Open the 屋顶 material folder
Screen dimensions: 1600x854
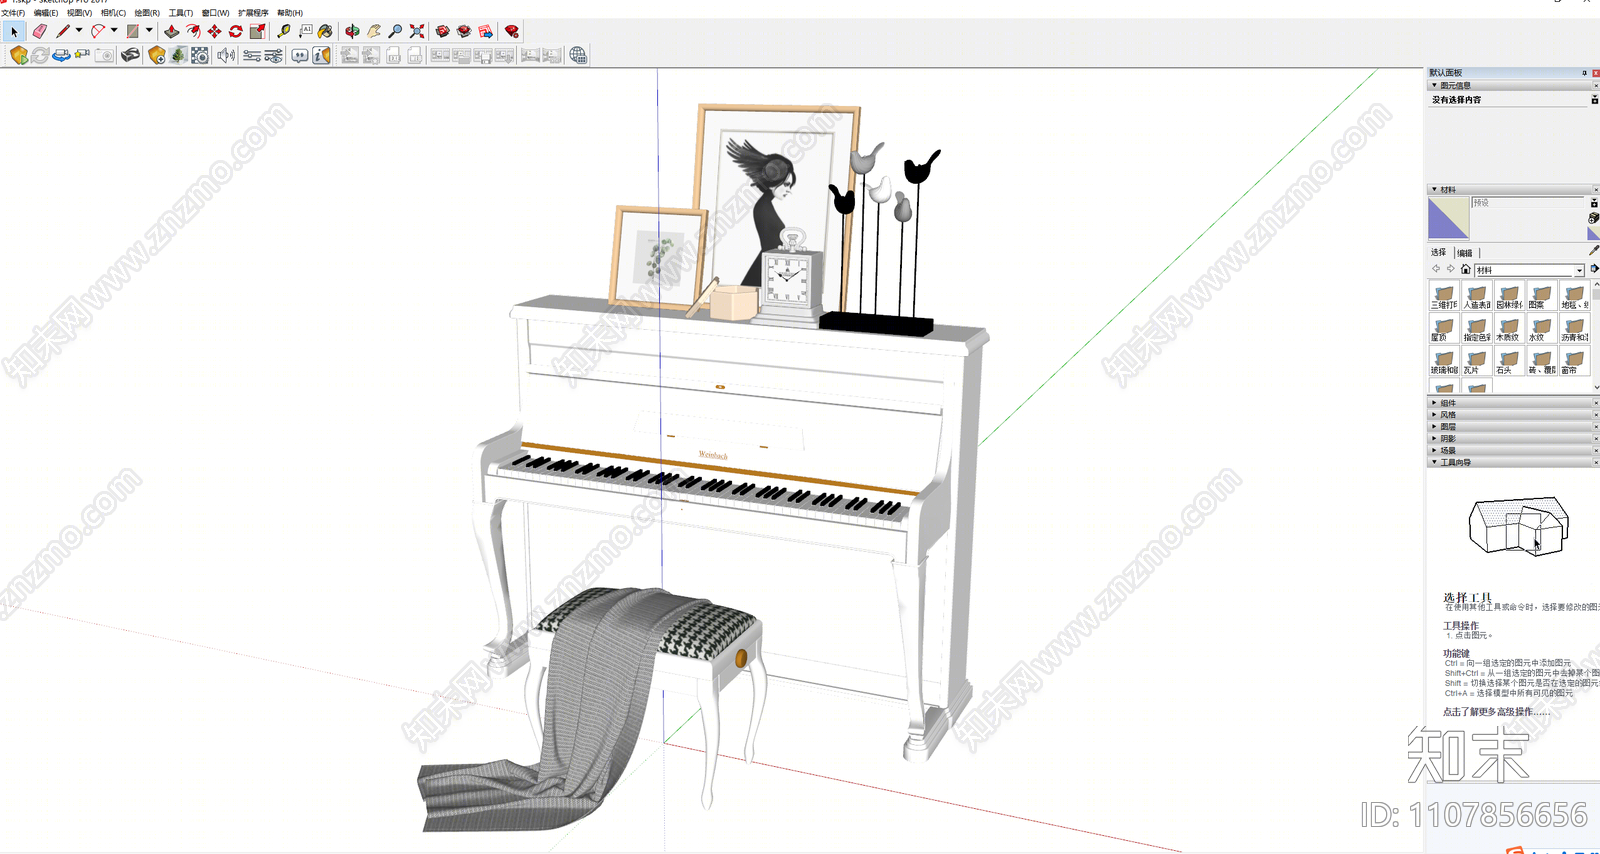[x=1443, y=329]
